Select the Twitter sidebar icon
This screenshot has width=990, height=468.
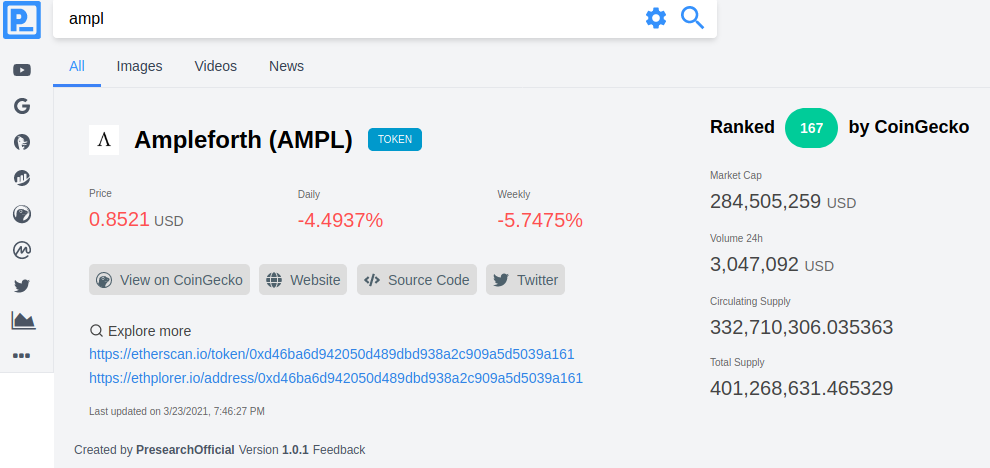(x=22, y=286)
